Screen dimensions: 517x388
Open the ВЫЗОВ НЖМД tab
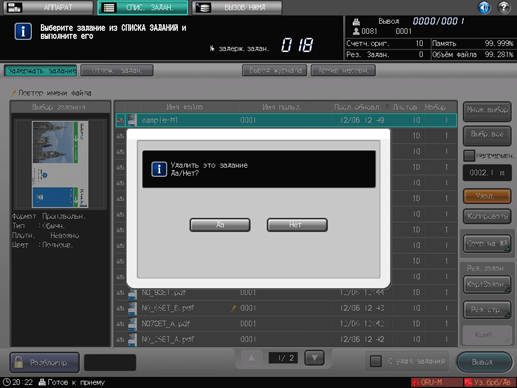[x=237, y=7]
